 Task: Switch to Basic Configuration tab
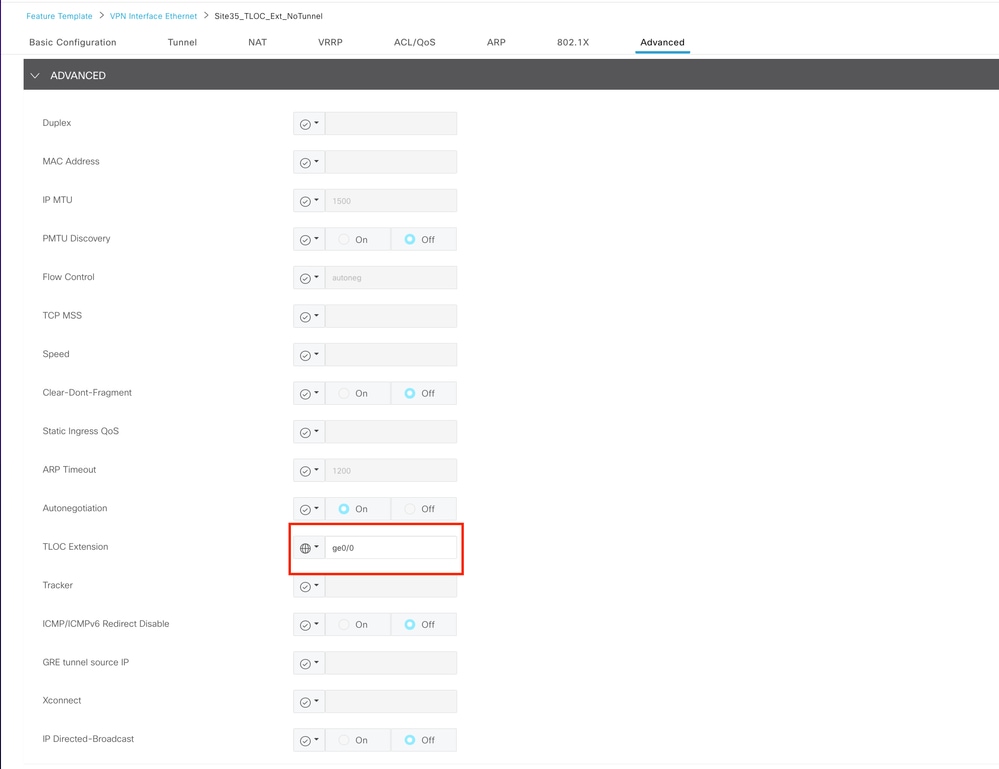point(73,42)
